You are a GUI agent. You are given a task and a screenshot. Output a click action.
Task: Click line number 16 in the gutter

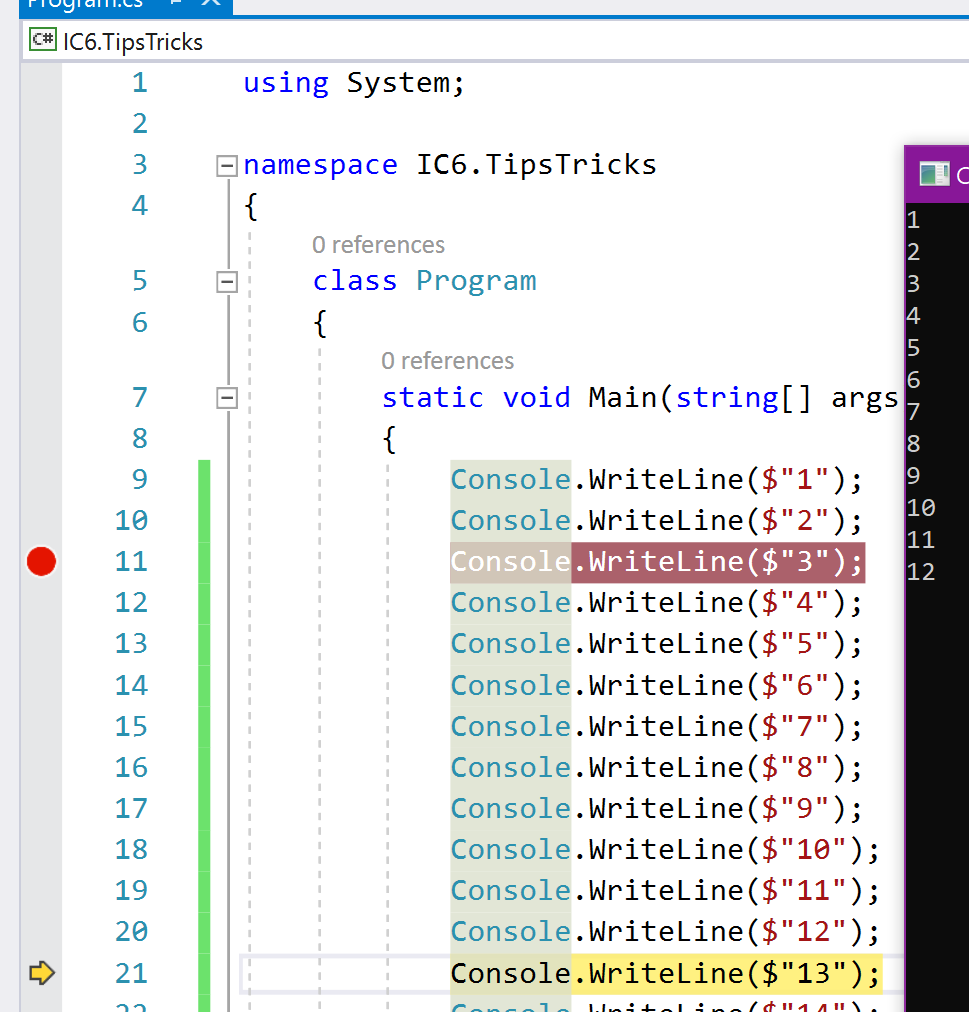[x=131, y=768]
